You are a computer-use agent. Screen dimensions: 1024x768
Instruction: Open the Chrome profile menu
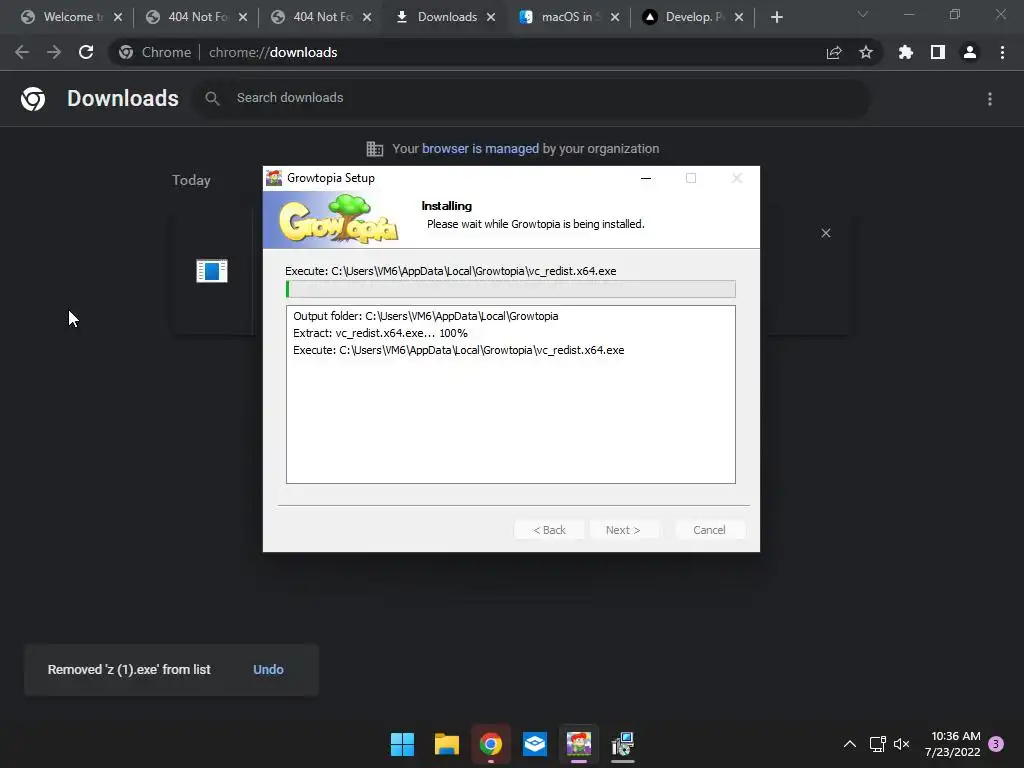970,52
